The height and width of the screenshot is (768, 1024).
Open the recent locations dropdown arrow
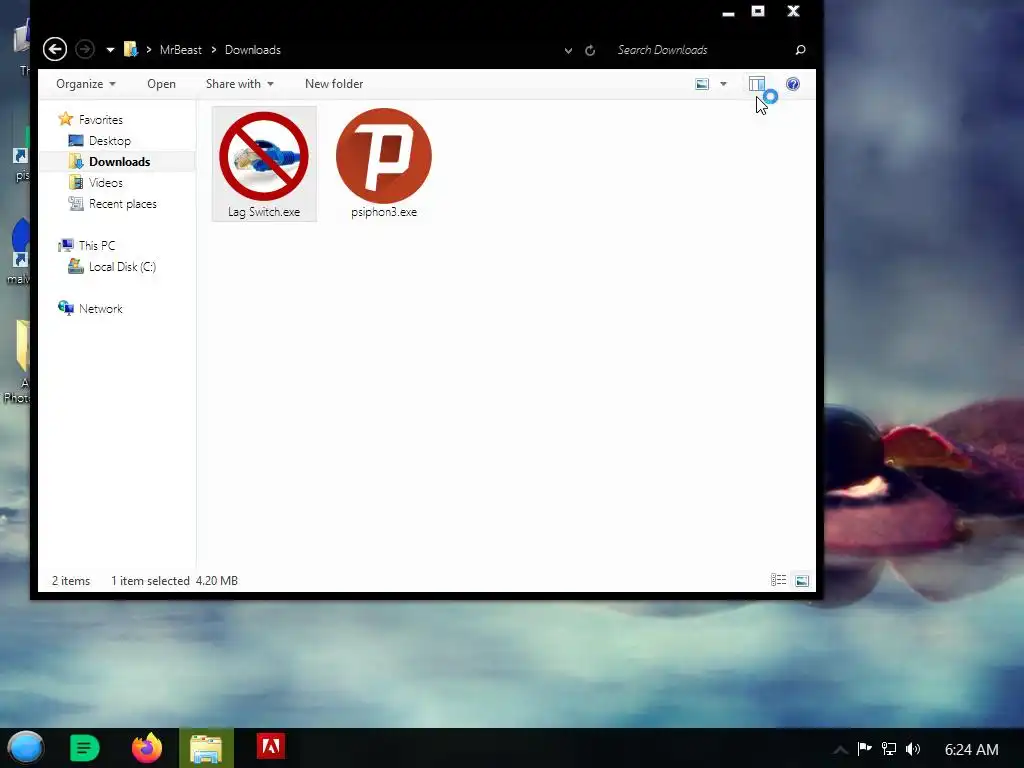click(x=110, y=50)
